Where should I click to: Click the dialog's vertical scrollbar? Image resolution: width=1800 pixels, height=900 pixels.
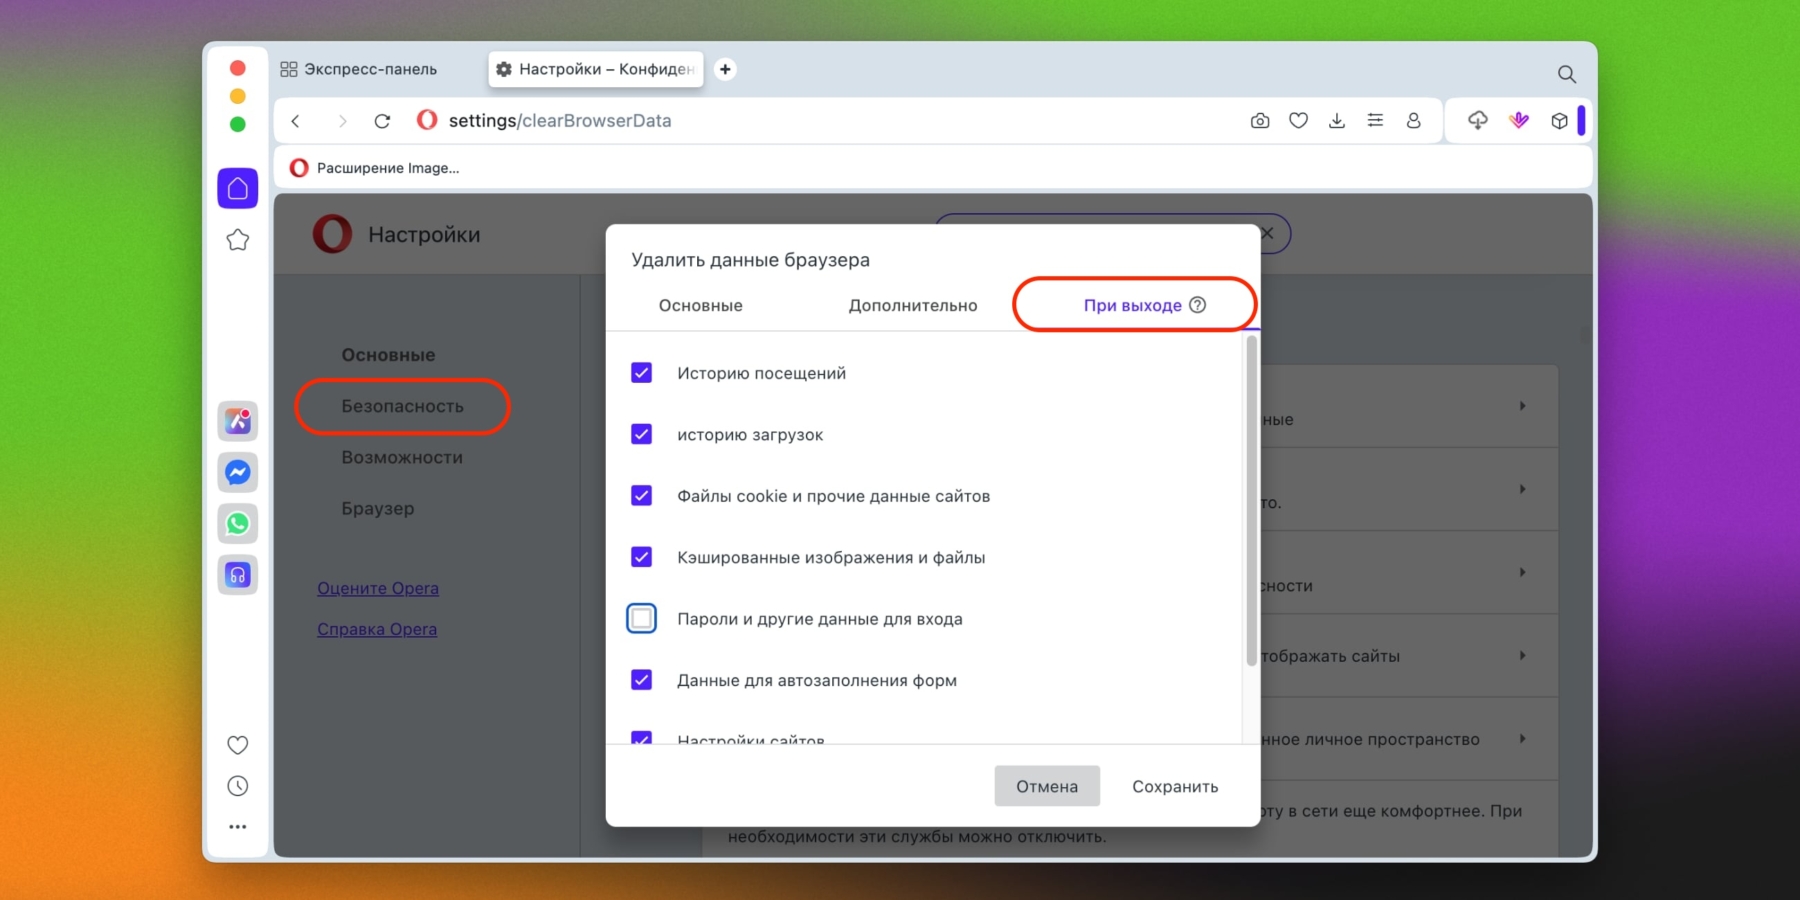click(1251, 500)
